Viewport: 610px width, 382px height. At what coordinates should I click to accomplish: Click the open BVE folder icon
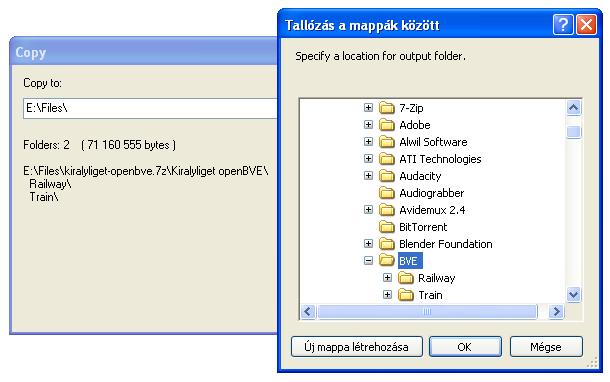[387, 260]
